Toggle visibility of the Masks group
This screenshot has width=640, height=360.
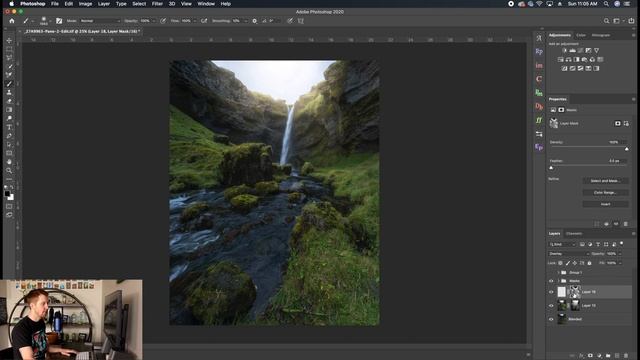pyautogui.click(x=551, y=281)
